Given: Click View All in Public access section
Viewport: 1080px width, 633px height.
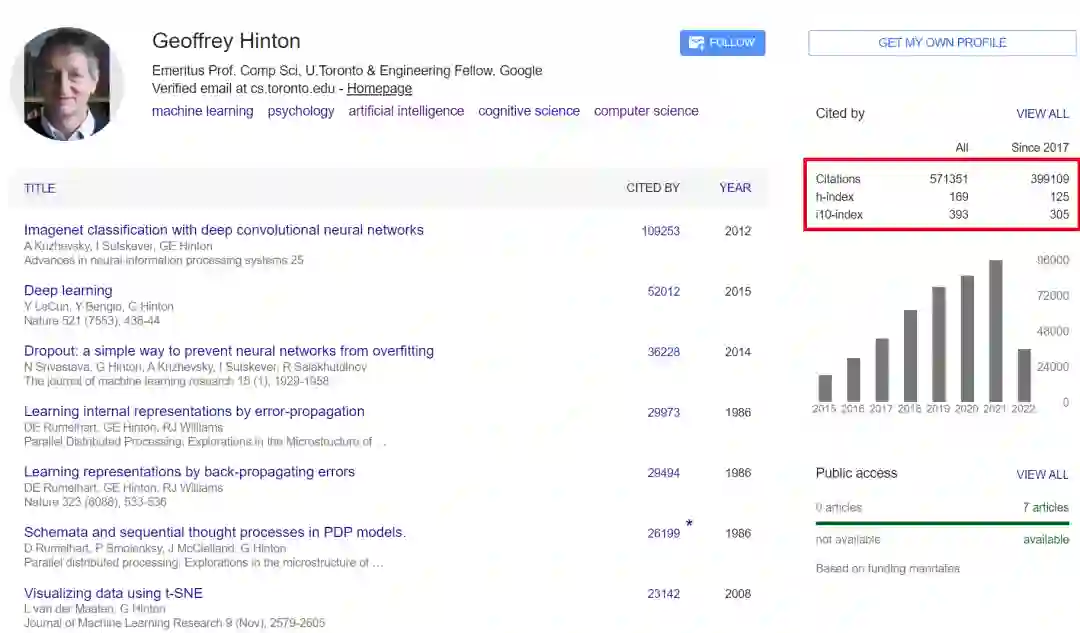Looking at the screenshot, I should coord(1042,474).
